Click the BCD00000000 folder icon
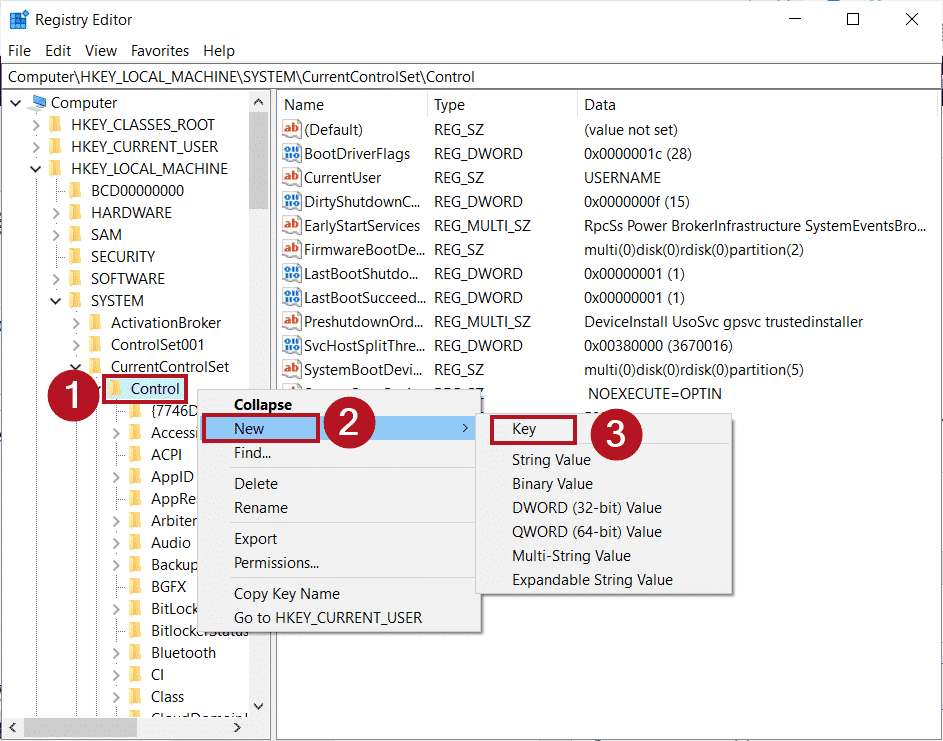The image size is (943, 741). pyautogui.click(x=75, y=191)
